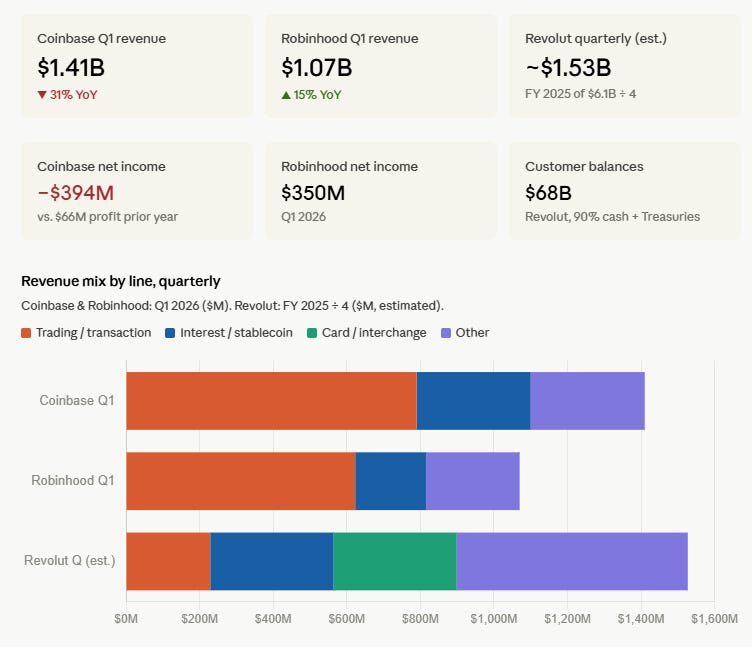Image resolution: width=752 pixels, height=647 pixels.
Task: Click the Other legend purple swatch
Action: (x=446, y=333)
